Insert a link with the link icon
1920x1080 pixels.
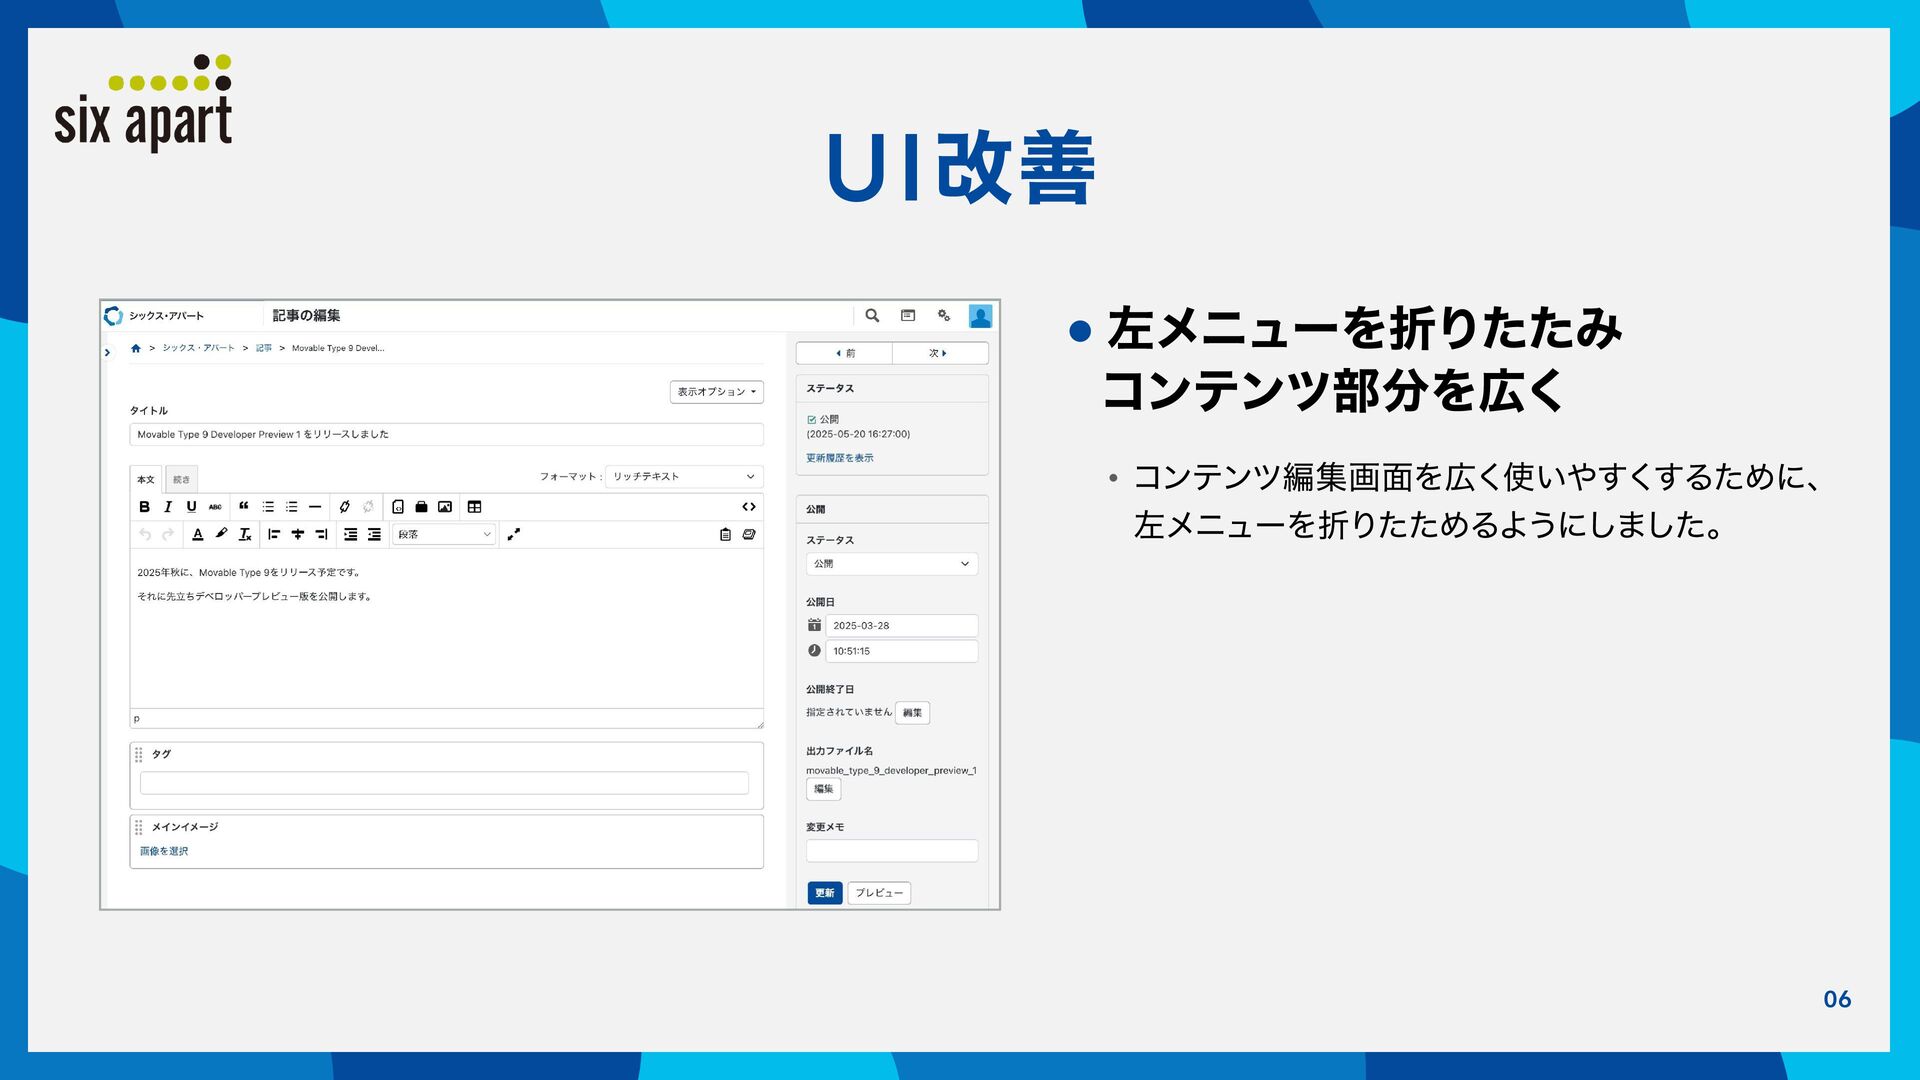pos(345,507)
